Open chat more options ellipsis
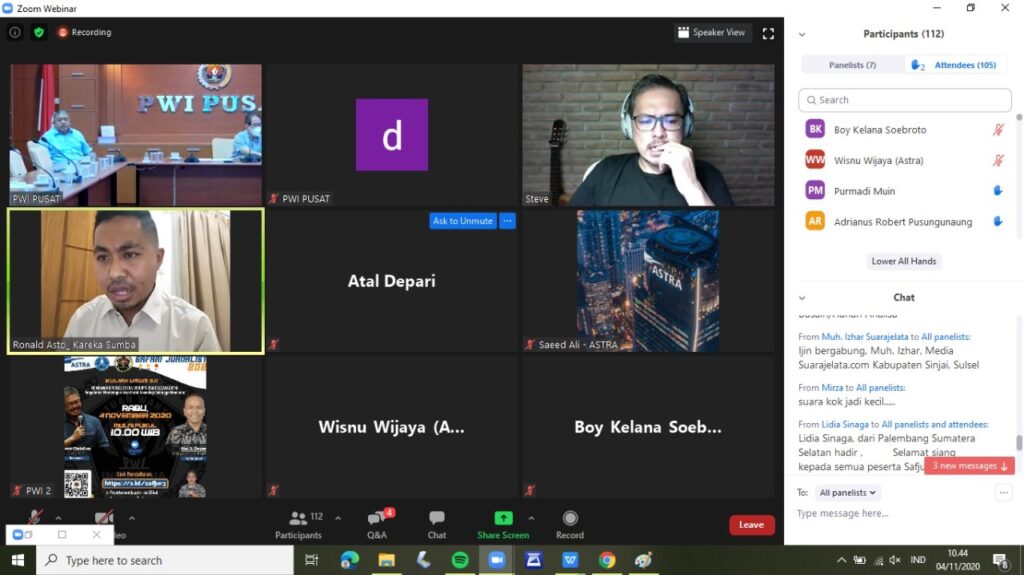1024x575 pixels. point(1004,493)
